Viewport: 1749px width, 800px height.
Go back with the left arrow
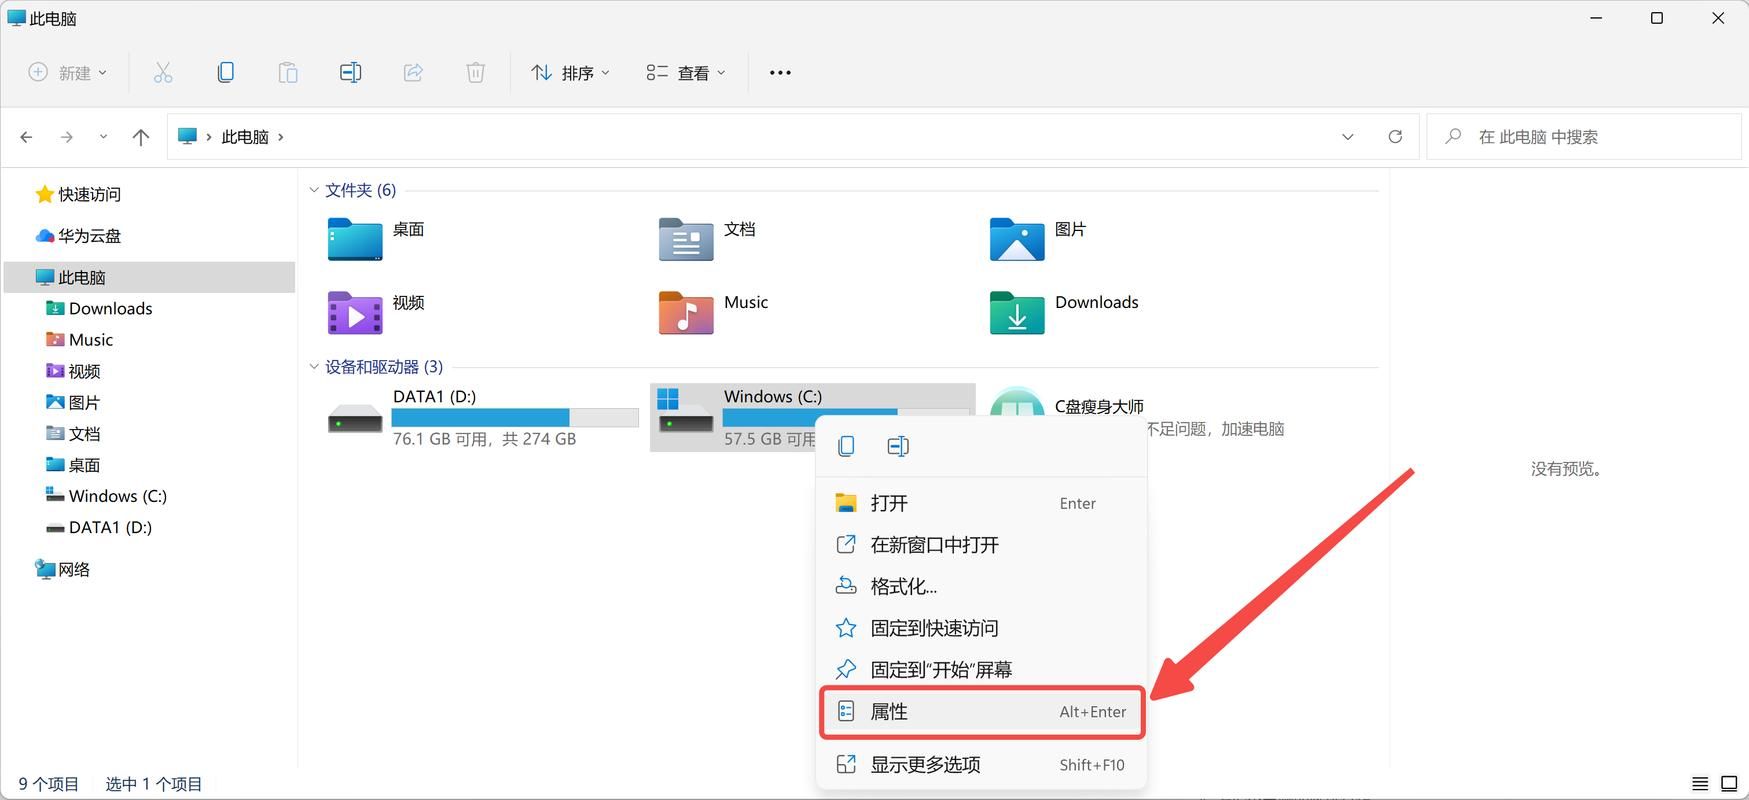(x=27, y=137)
